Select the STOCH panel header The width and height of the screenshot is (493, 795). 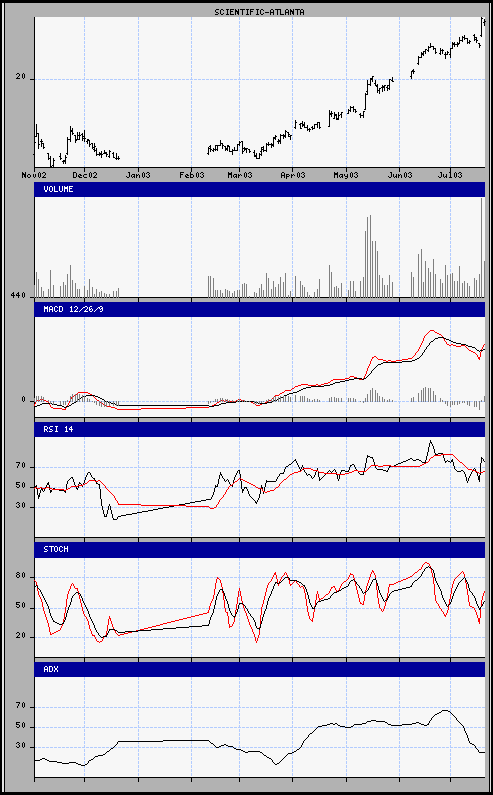point(260,550)
